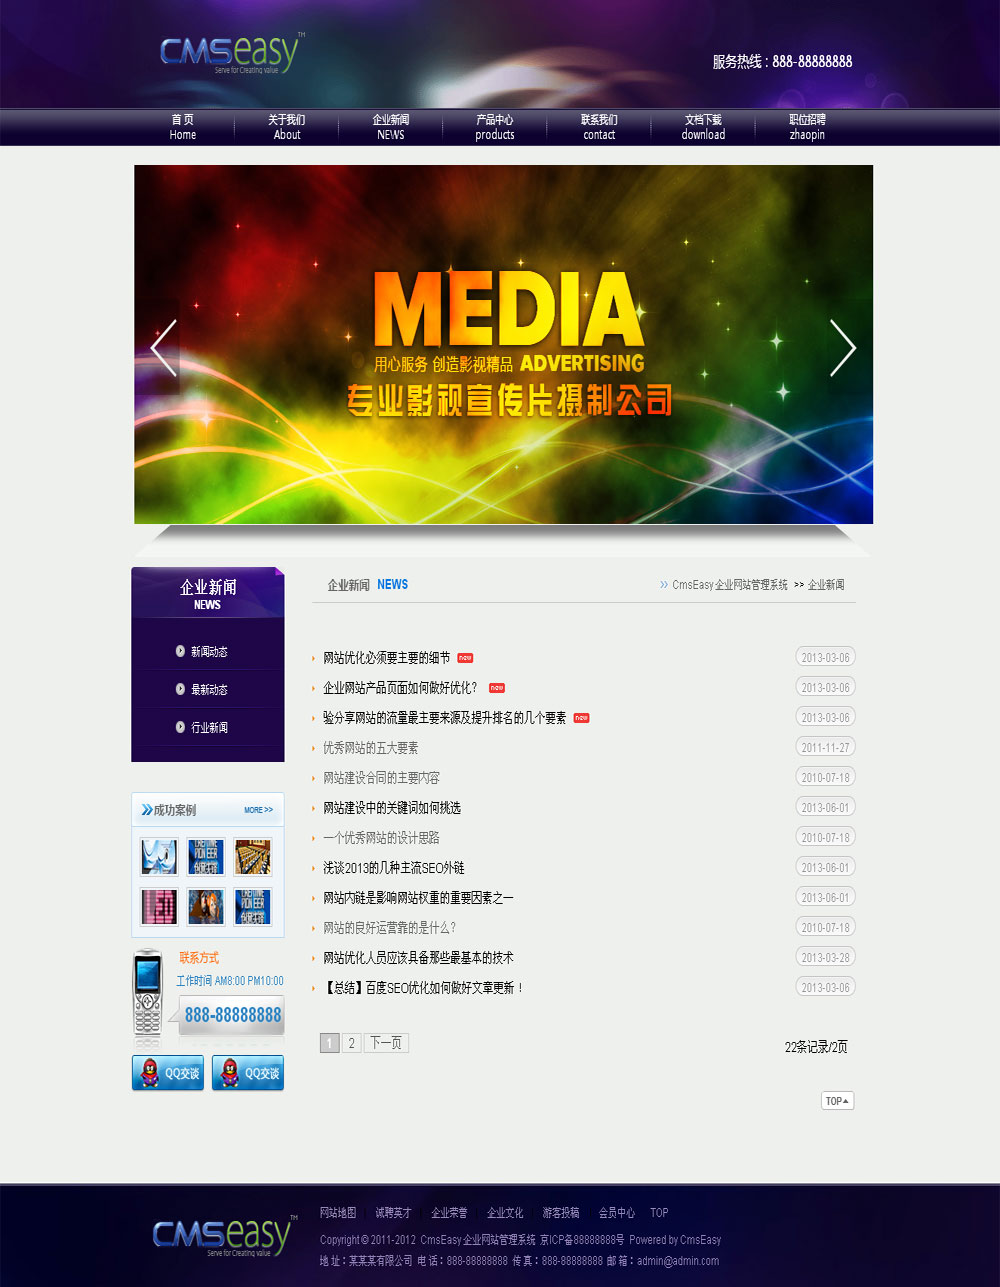Choose 行业新闻 in the sidebar menu
This screenshot has width=1000, height=1287.
click(x=209, y=728)
